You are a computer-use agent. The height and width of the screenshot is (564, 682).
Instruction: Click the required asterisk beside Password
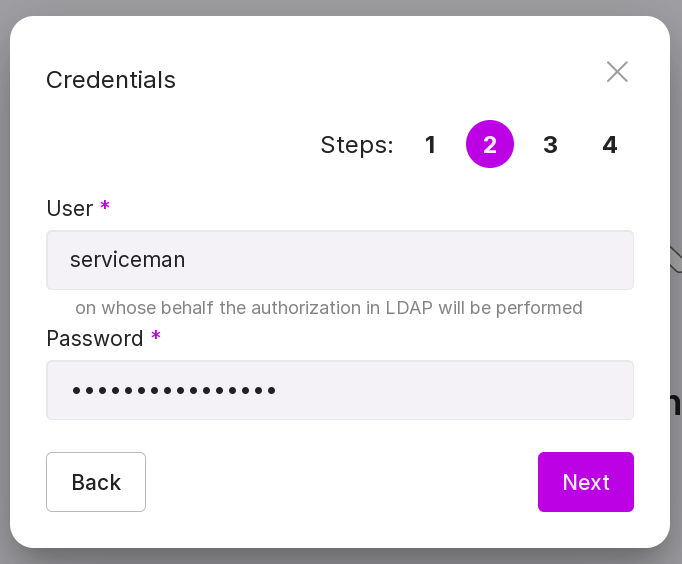pos(156,337)
